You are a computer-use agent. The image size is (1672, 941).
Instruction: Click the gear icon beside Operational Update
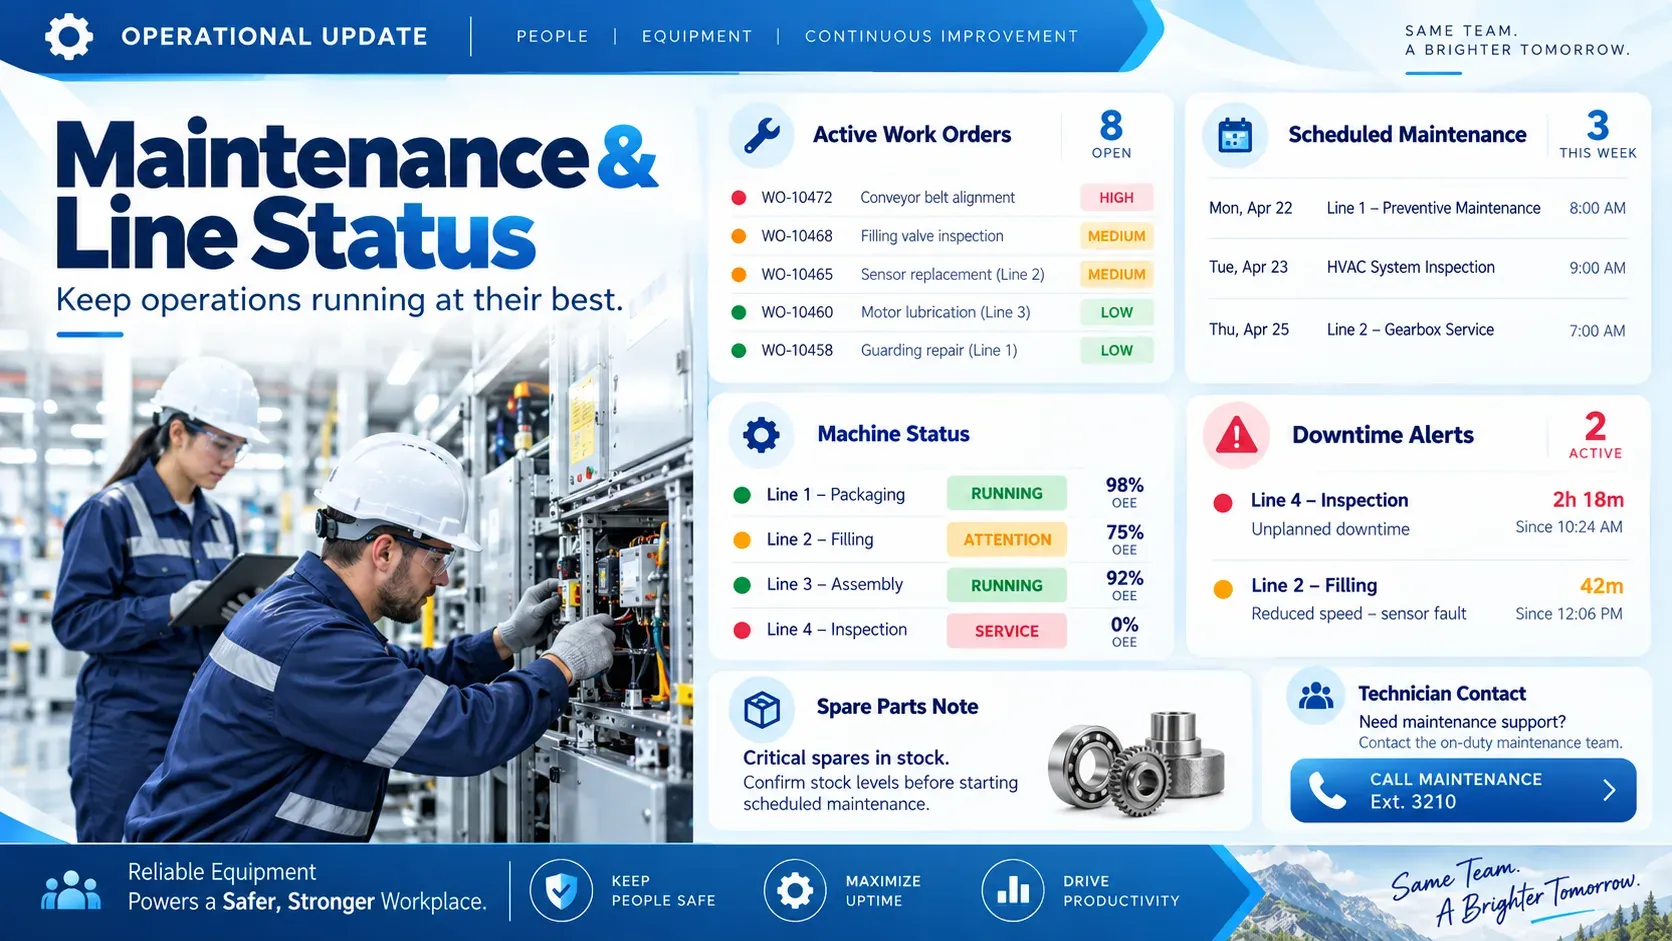pos(69,37)
